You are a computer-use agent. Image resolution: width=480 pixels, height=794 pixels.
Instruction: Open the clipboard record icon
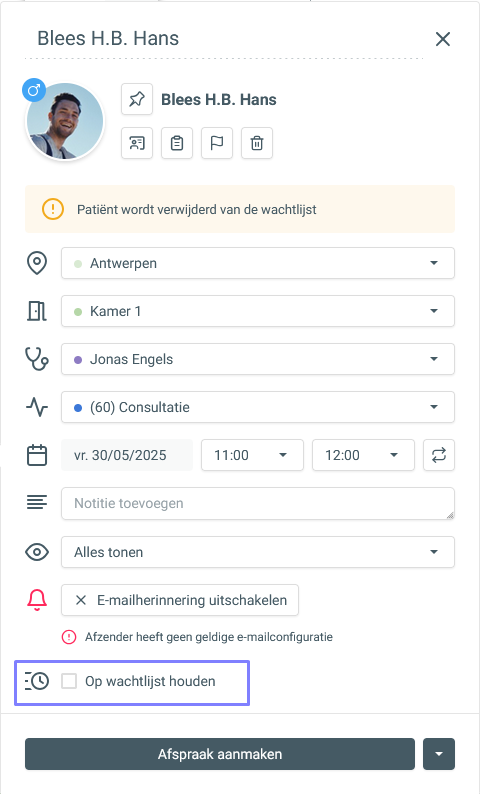pos(177,143)
